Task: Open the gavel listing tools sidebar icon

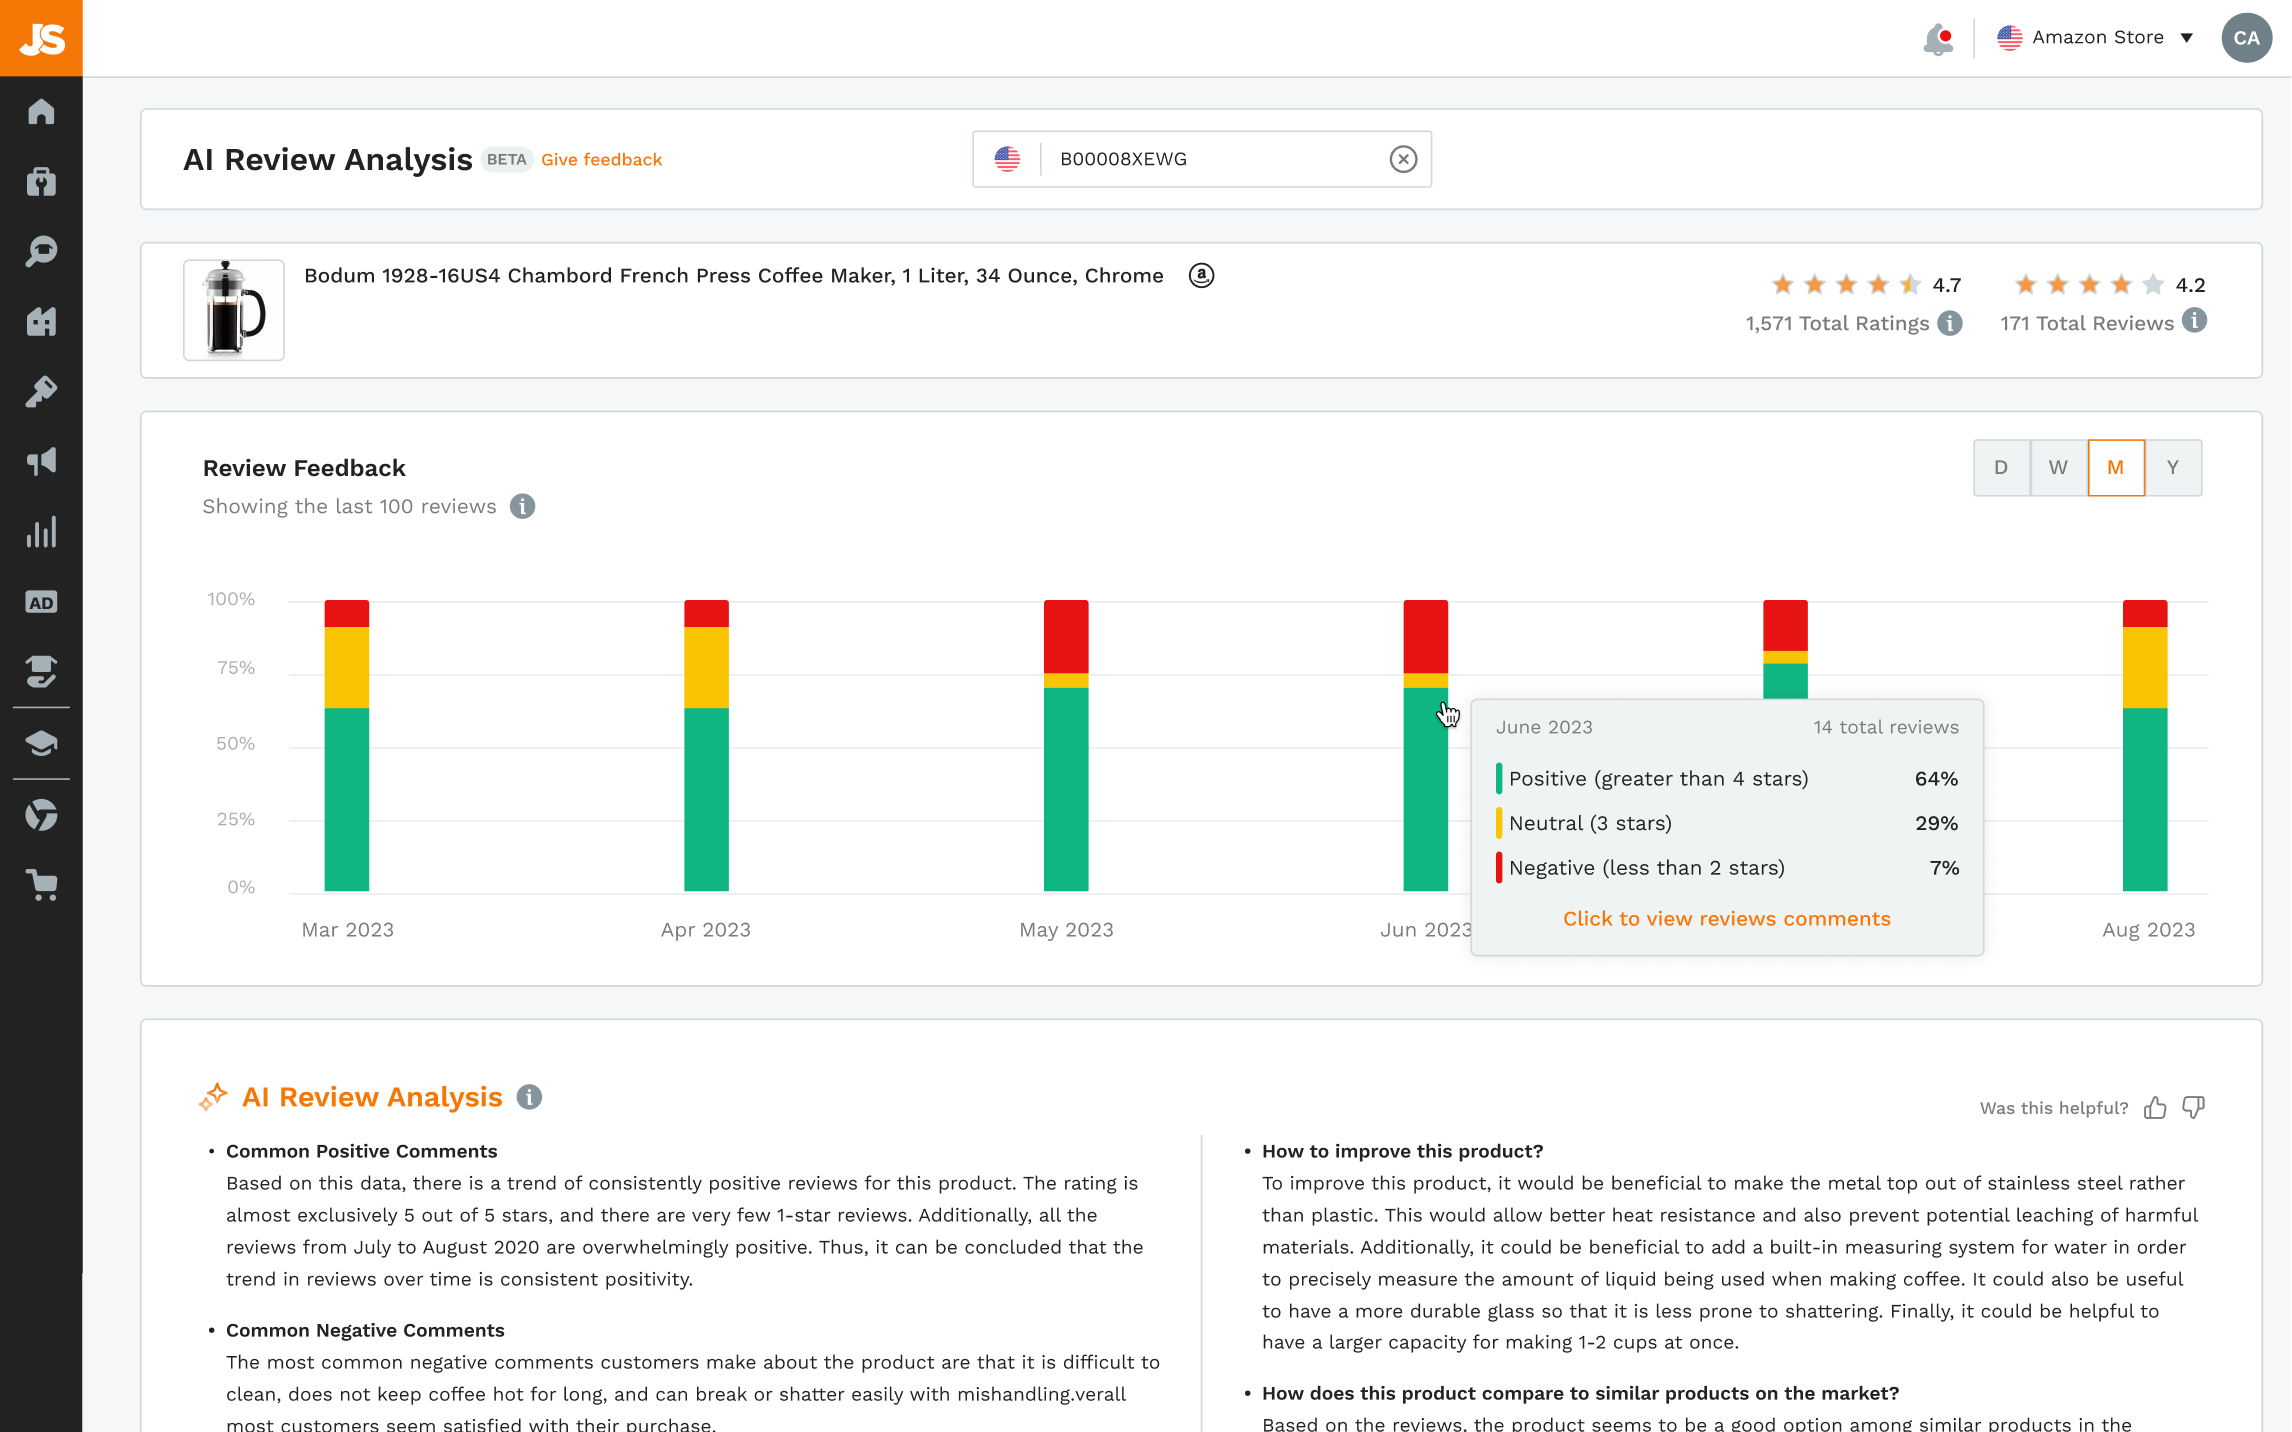Action: pyautogui.click(x=41, y=391)
